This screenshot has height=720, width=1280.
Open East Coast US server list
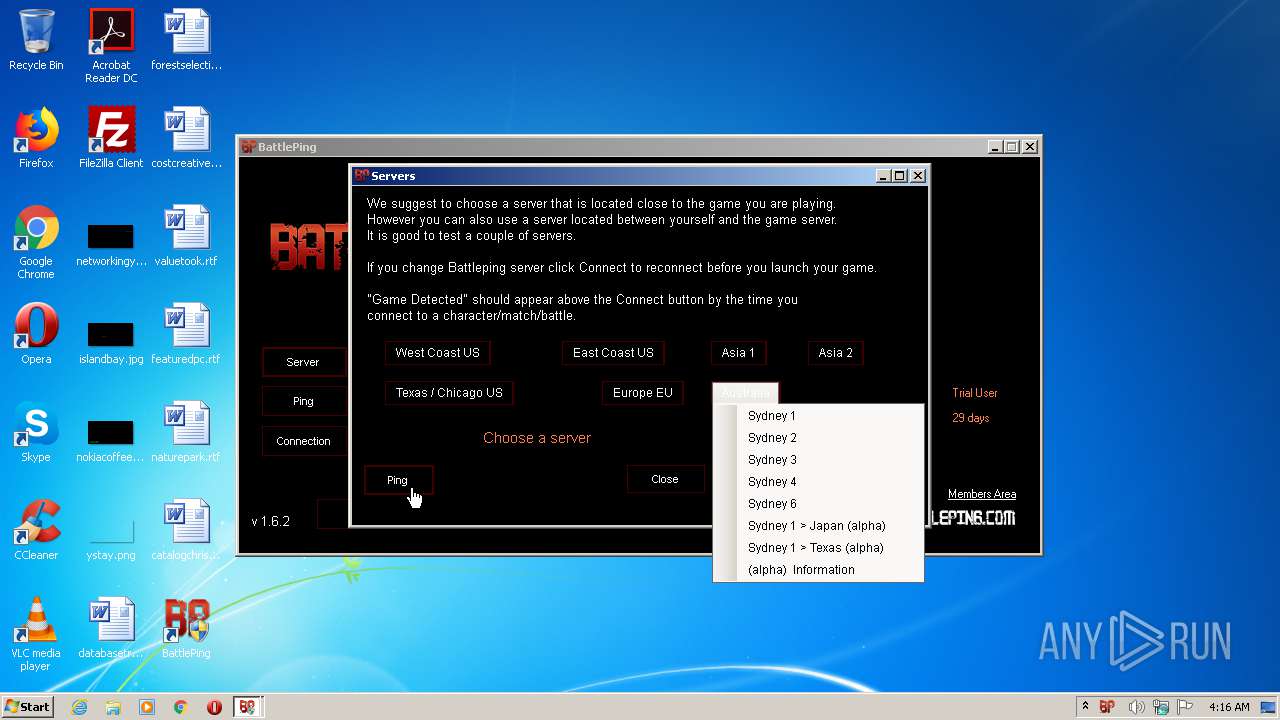click(613, 353)
